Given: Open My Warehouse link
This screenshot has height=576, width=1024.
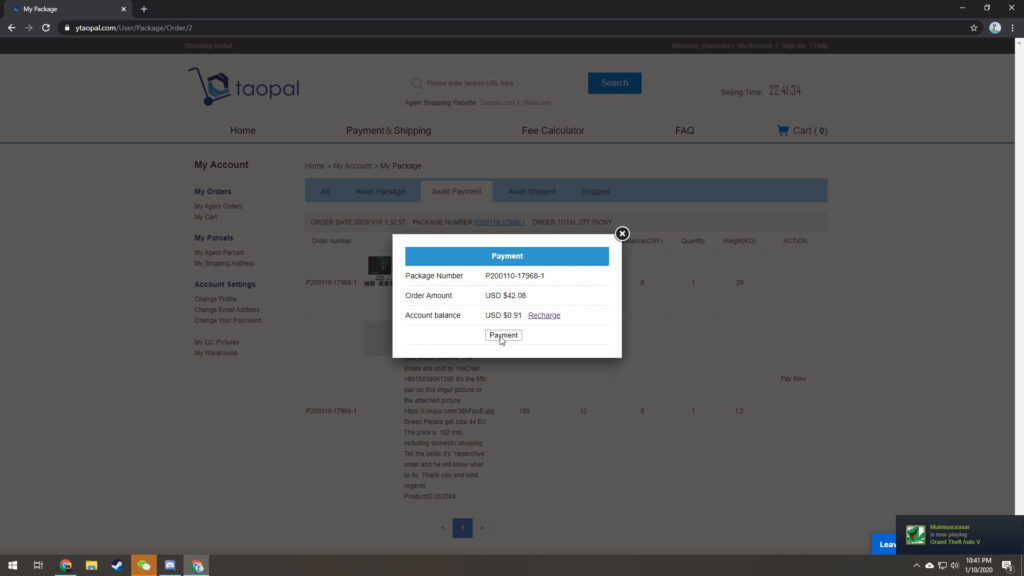Looking at the screenshot, I should click(x=216, y=353).
